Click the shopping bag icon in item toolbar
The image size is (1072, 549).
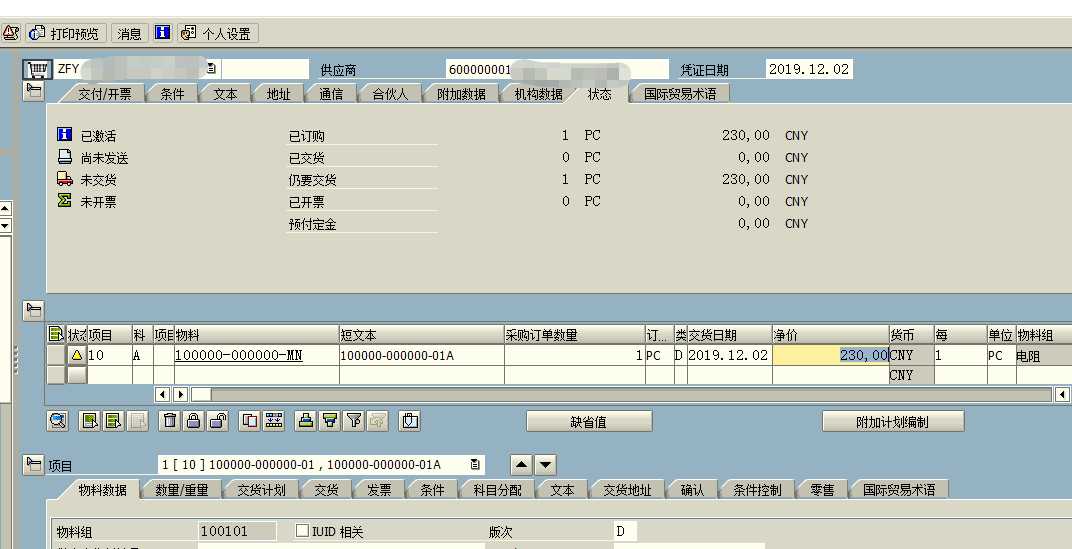(x=410, y=420)
